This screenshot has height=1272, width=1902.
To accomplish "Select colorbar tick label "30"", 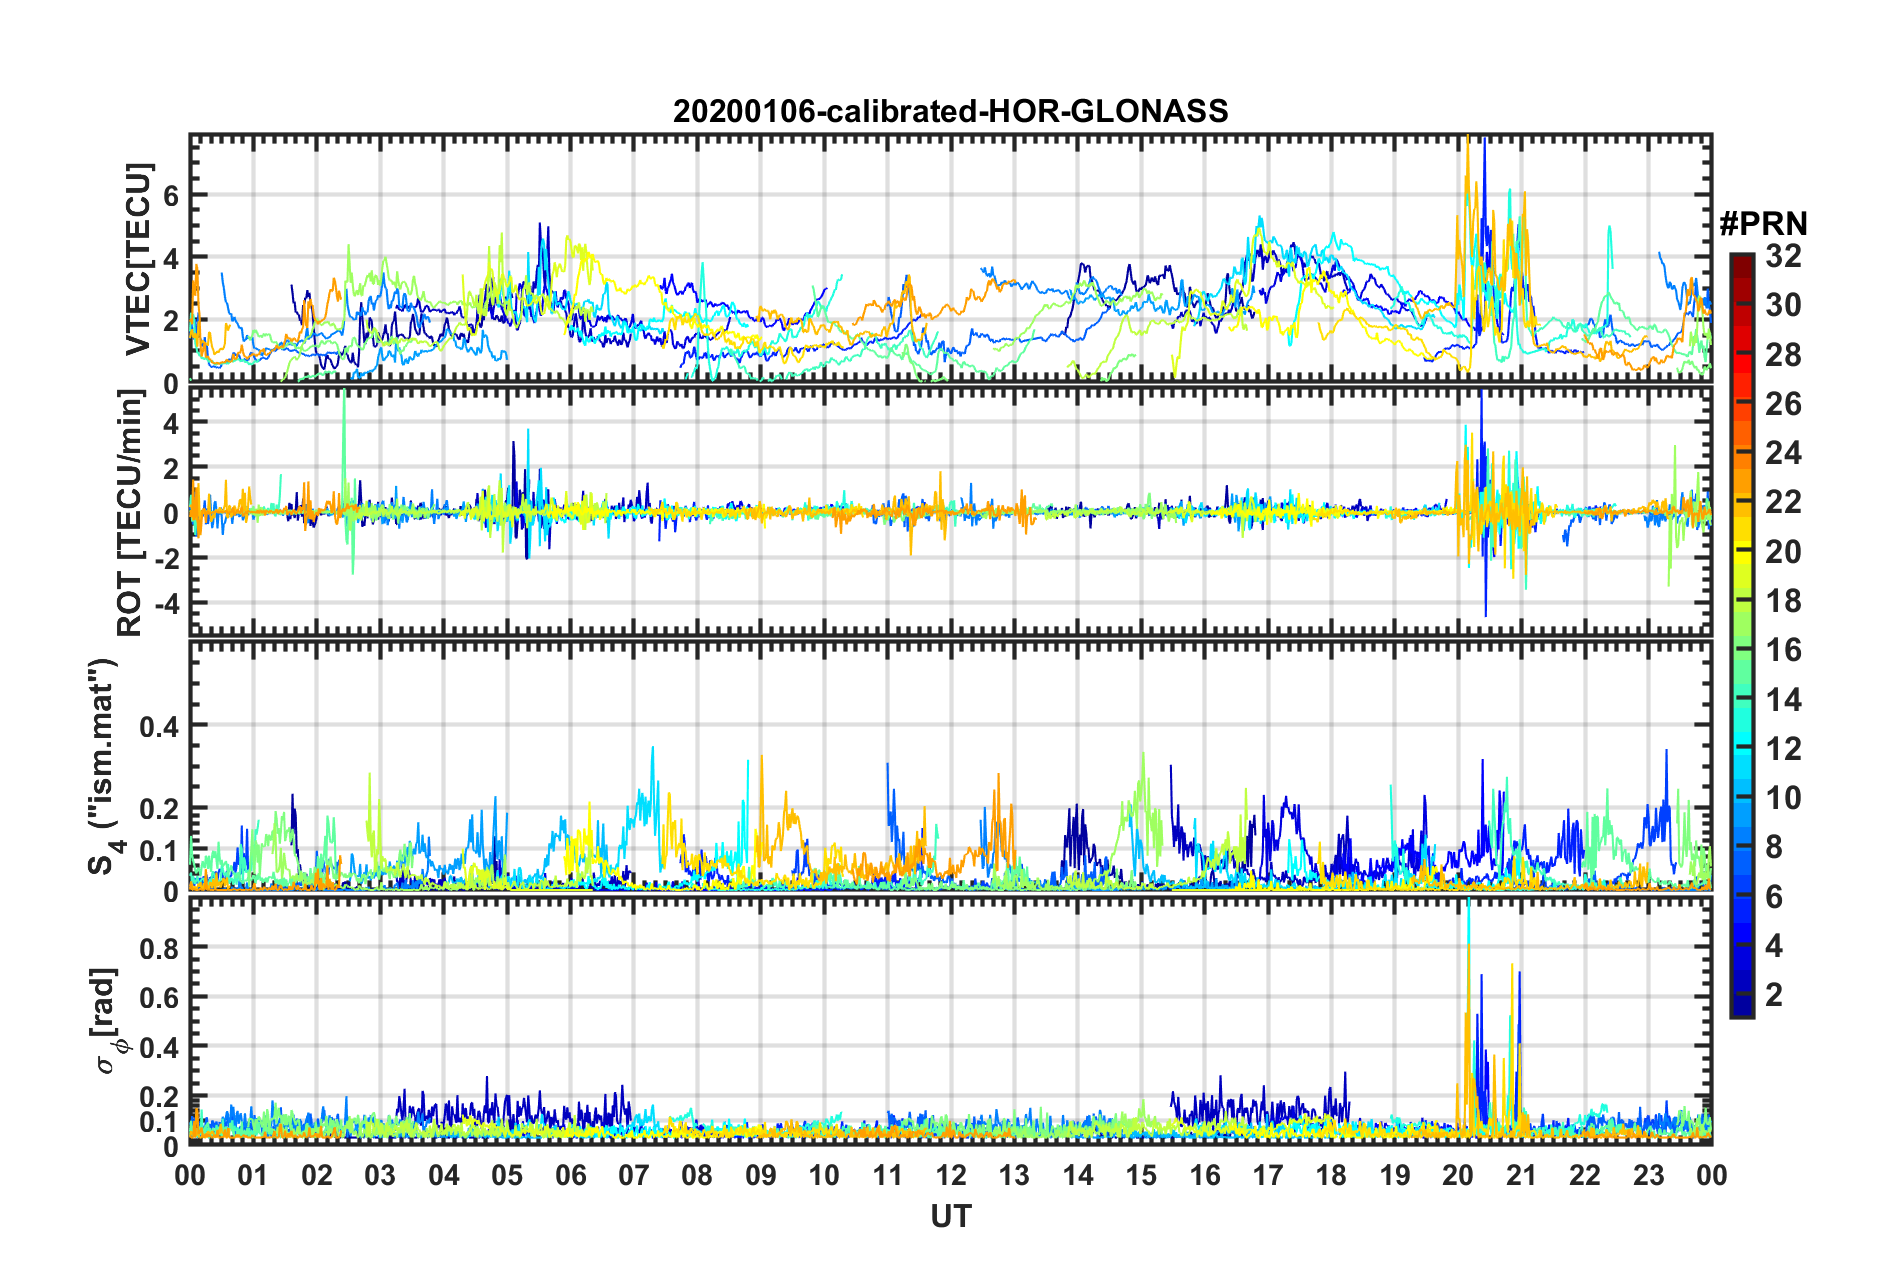I will (x=1784, y=305).
